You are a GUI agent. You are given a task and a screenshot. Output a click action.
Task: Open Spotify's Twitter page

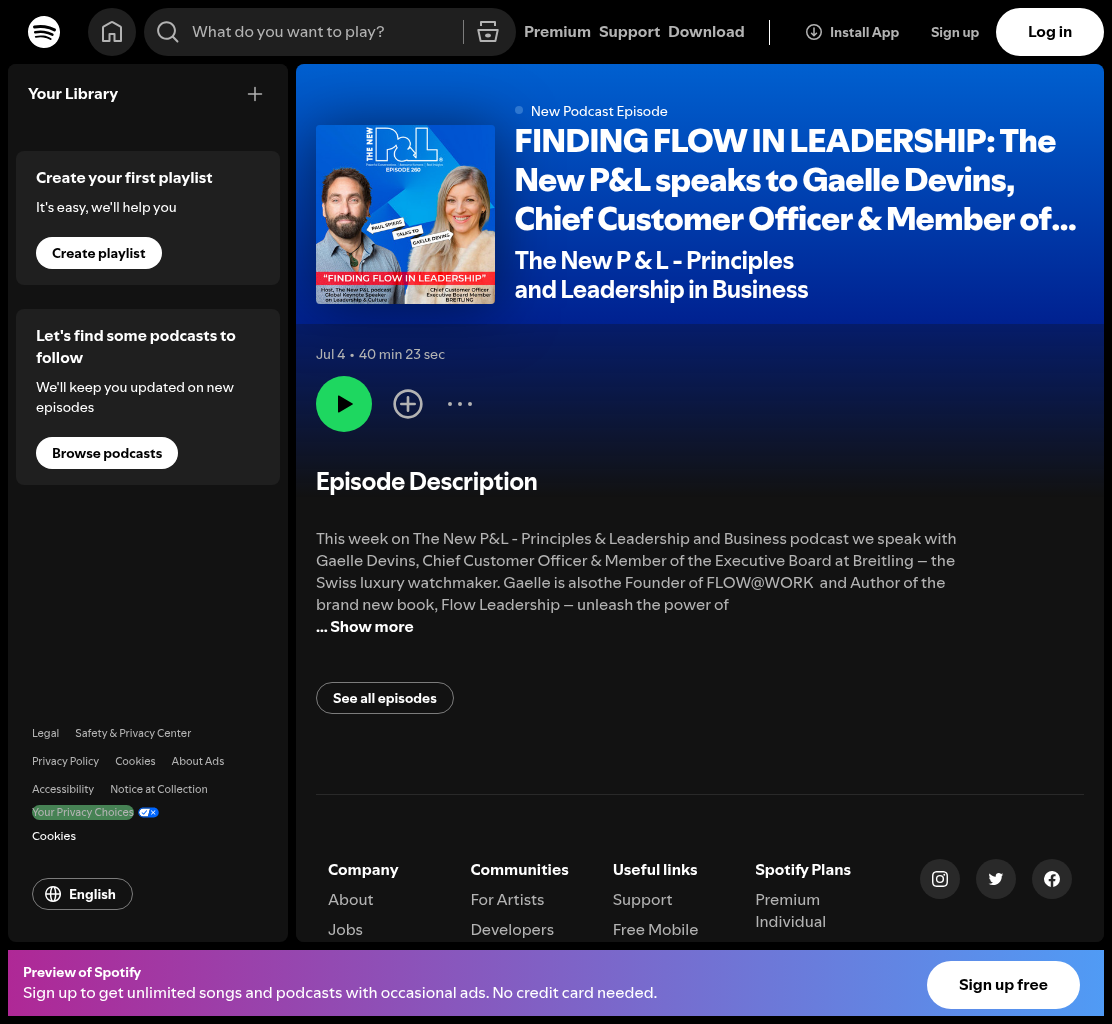(996, 879)
